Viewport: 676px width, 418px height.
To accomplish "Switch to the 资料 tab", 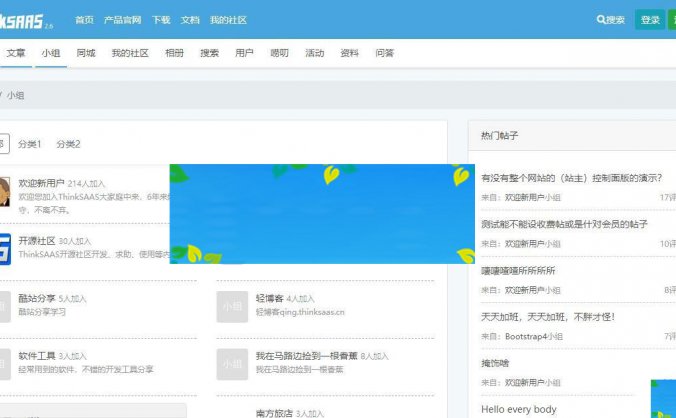I will coord(349,53).
